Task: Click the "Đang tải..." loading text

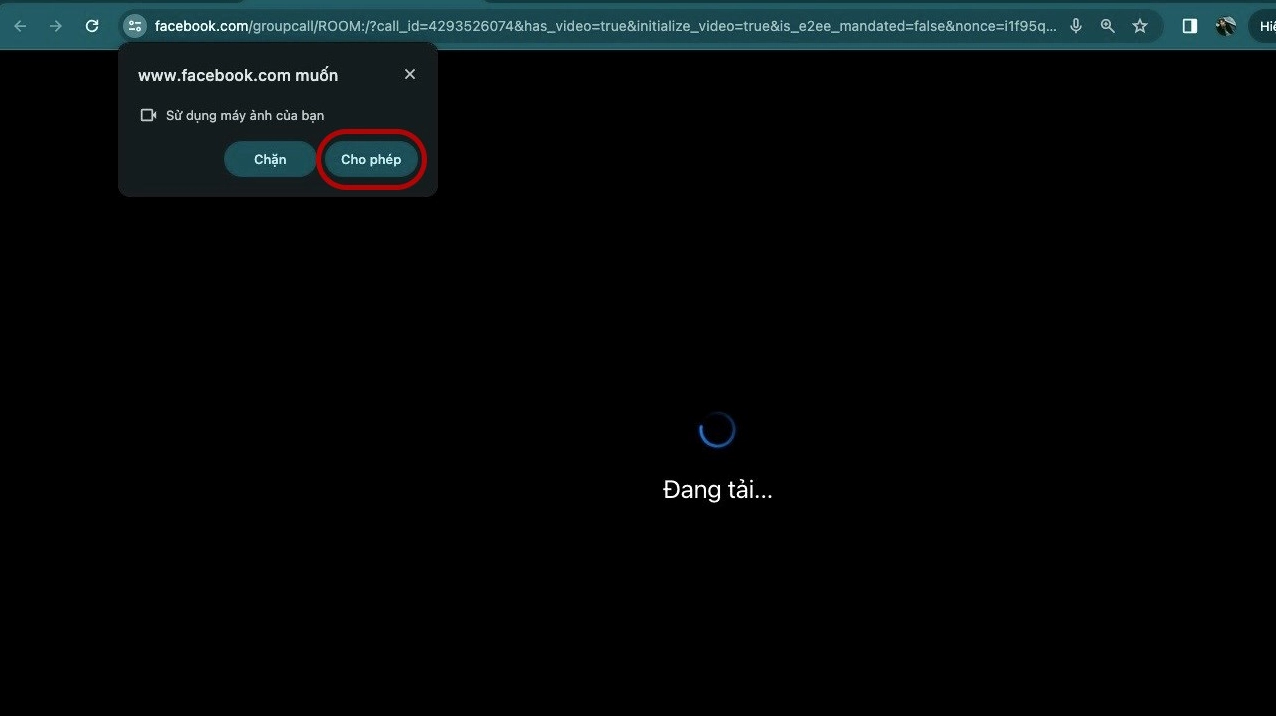Action: tap(718, 490)
